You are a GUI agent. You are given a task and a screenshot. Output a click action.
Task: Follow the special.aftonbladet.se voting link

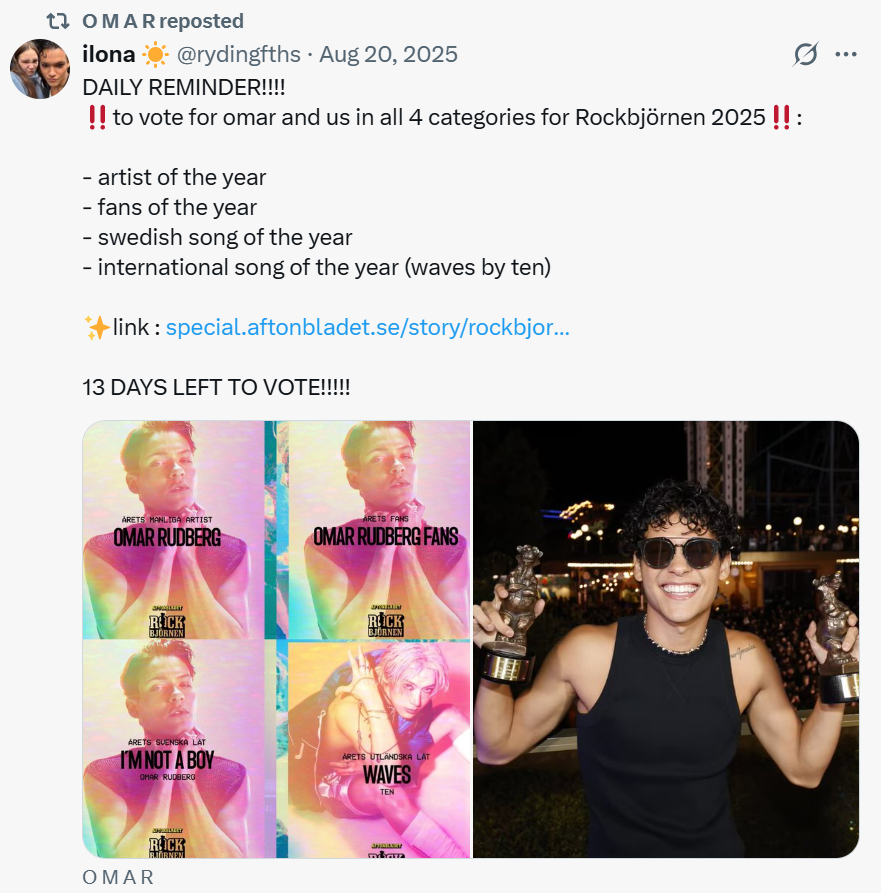tap(367, 328)
